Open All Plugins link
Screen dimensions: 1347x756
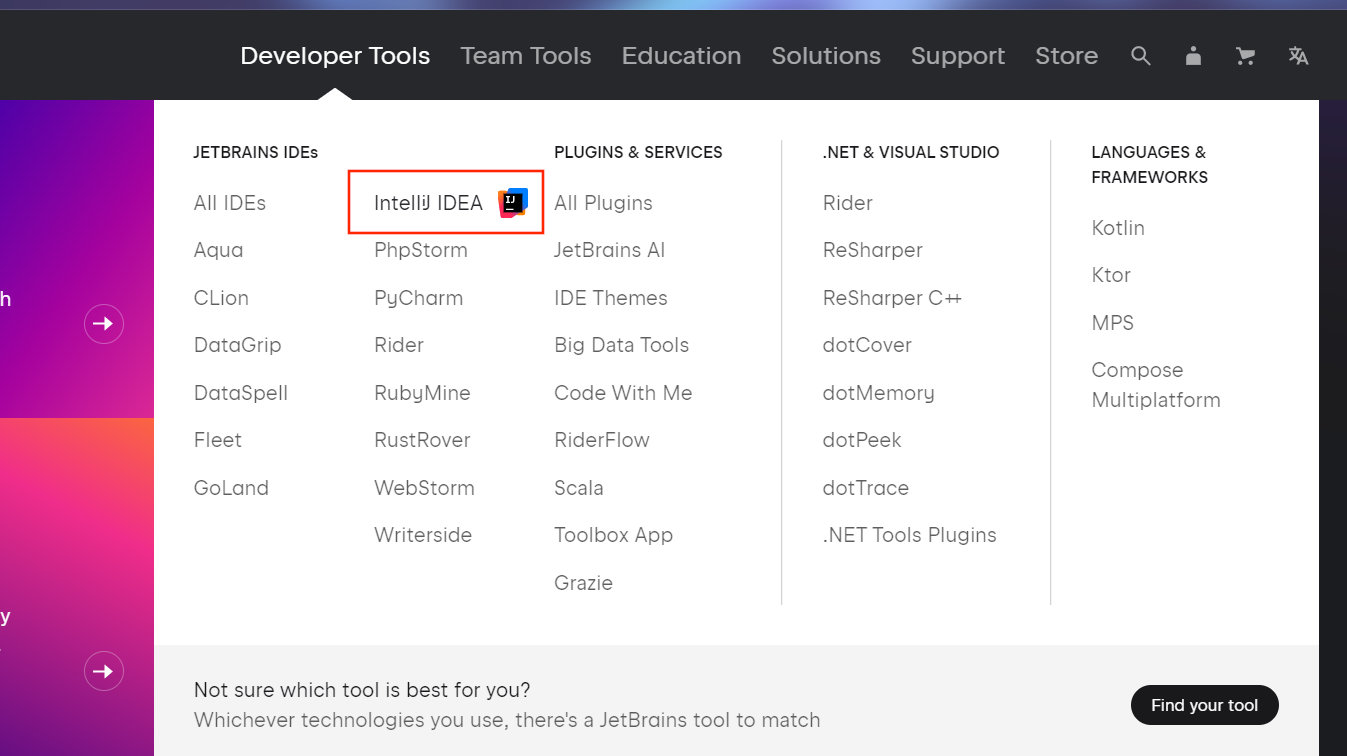click(603, 203)
